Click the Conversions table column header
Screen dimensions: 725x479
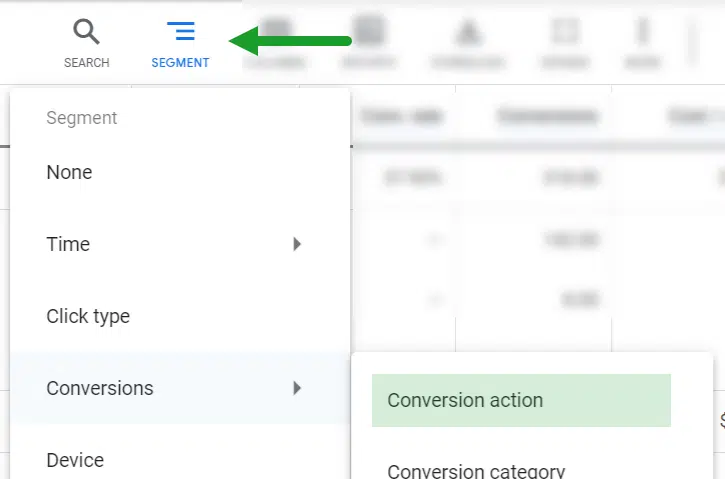pos(547,116)
